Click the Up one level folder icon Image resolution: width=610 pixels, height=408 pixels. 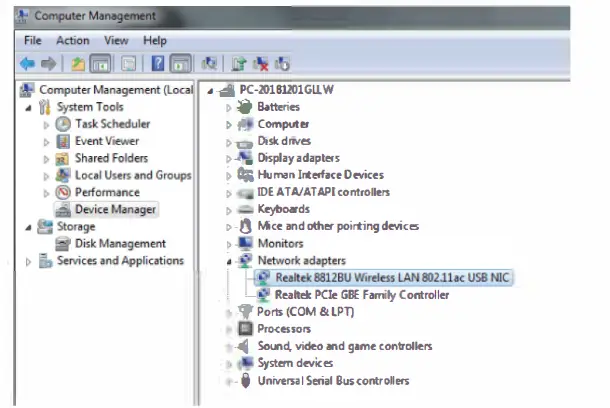point(78,63)
